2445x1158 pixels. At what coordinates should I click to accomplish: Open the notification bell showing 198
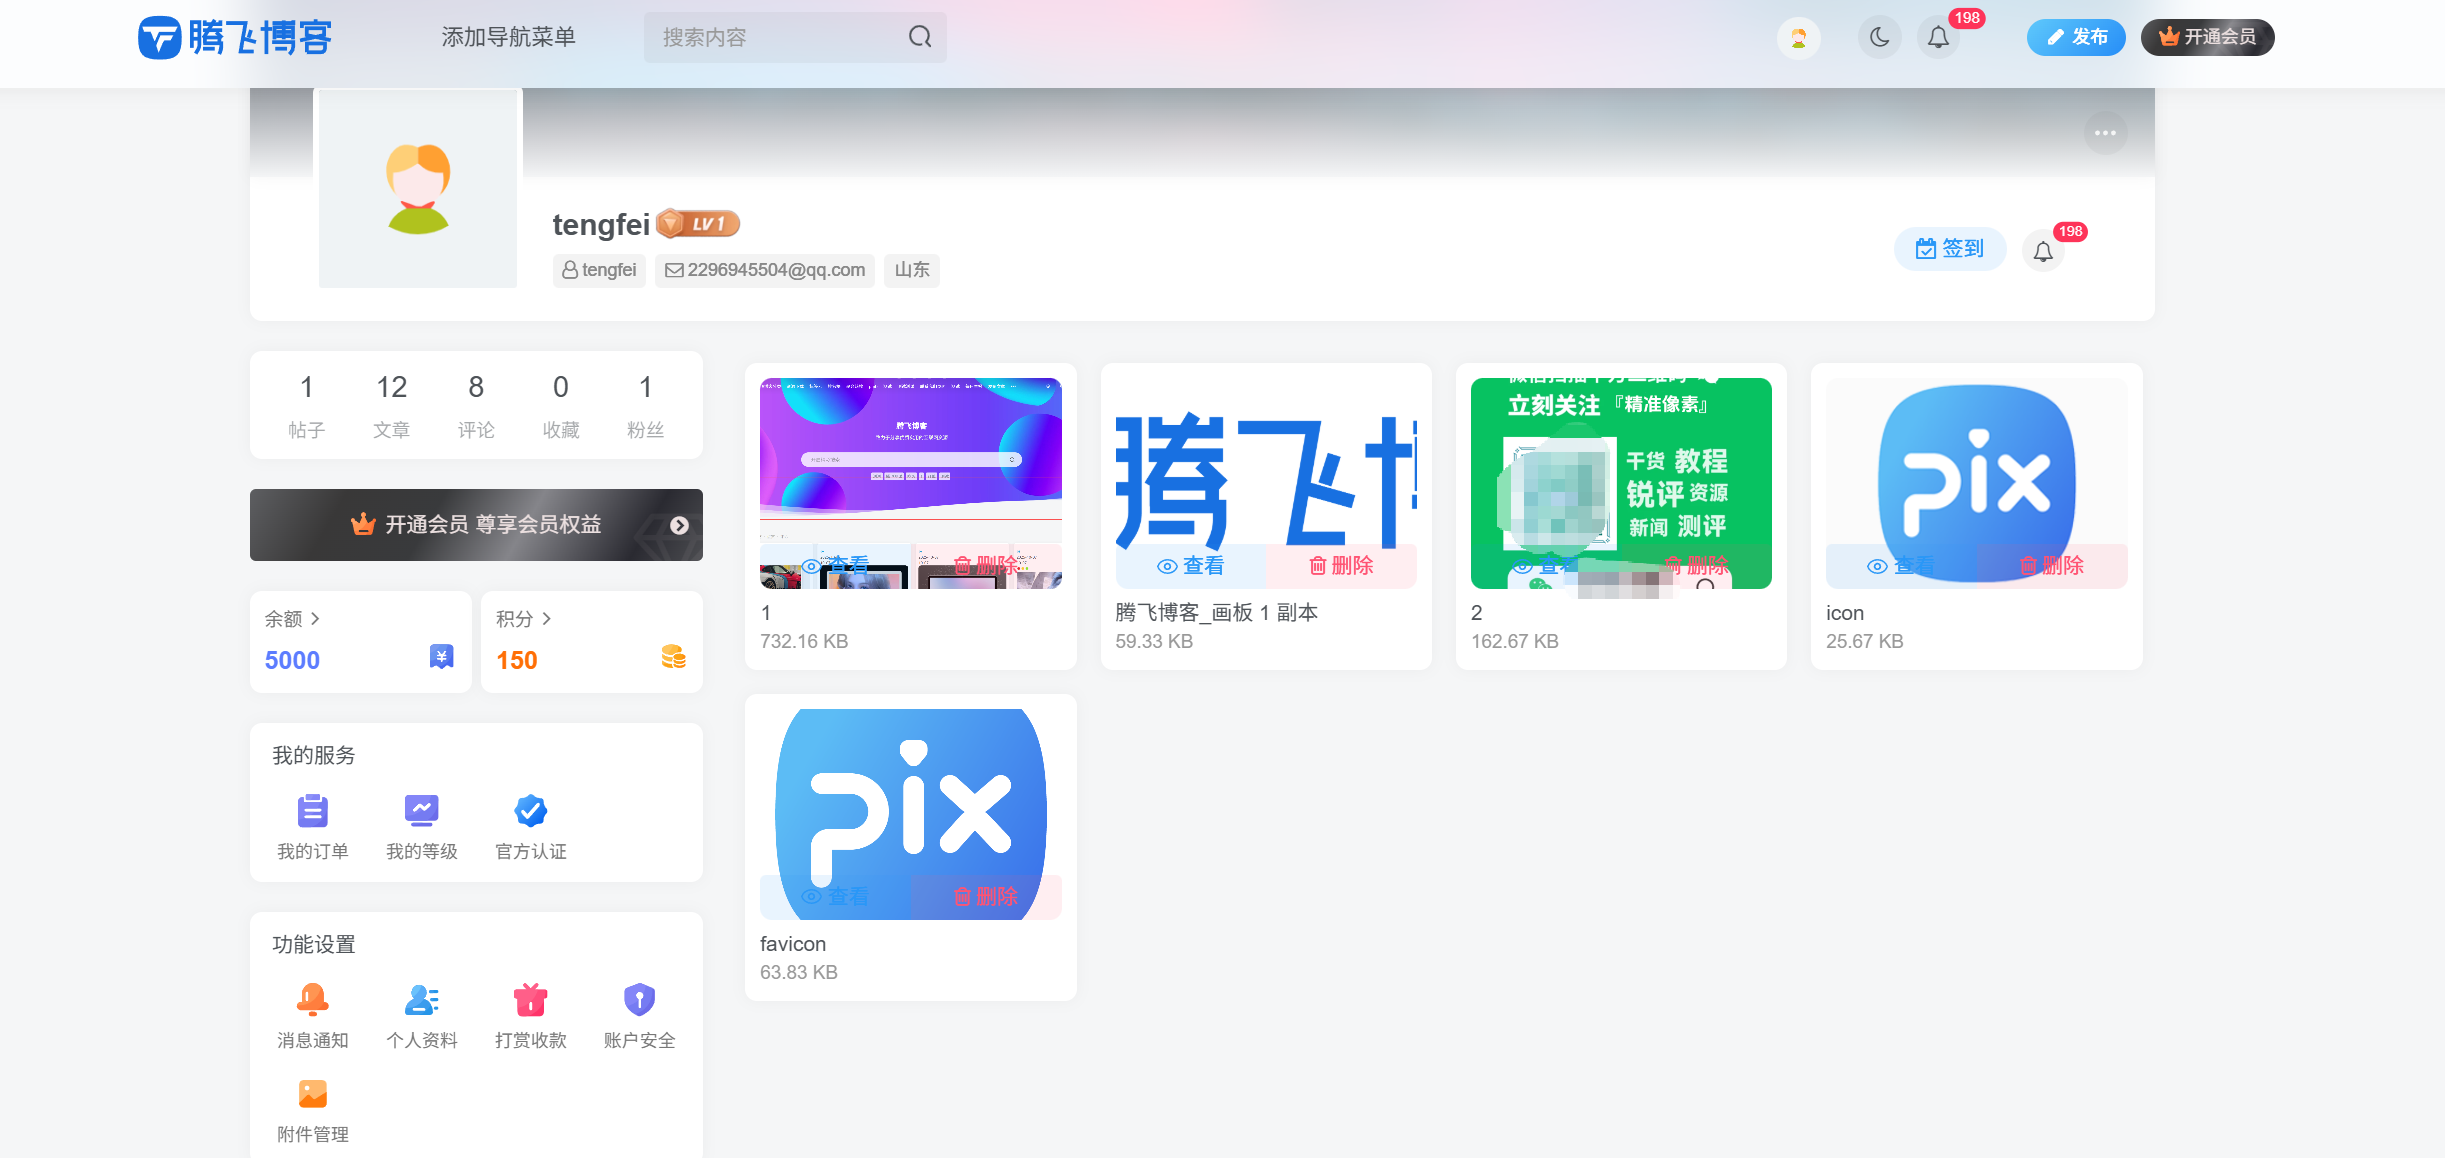pyautogui.click(x=1938, y=37)
